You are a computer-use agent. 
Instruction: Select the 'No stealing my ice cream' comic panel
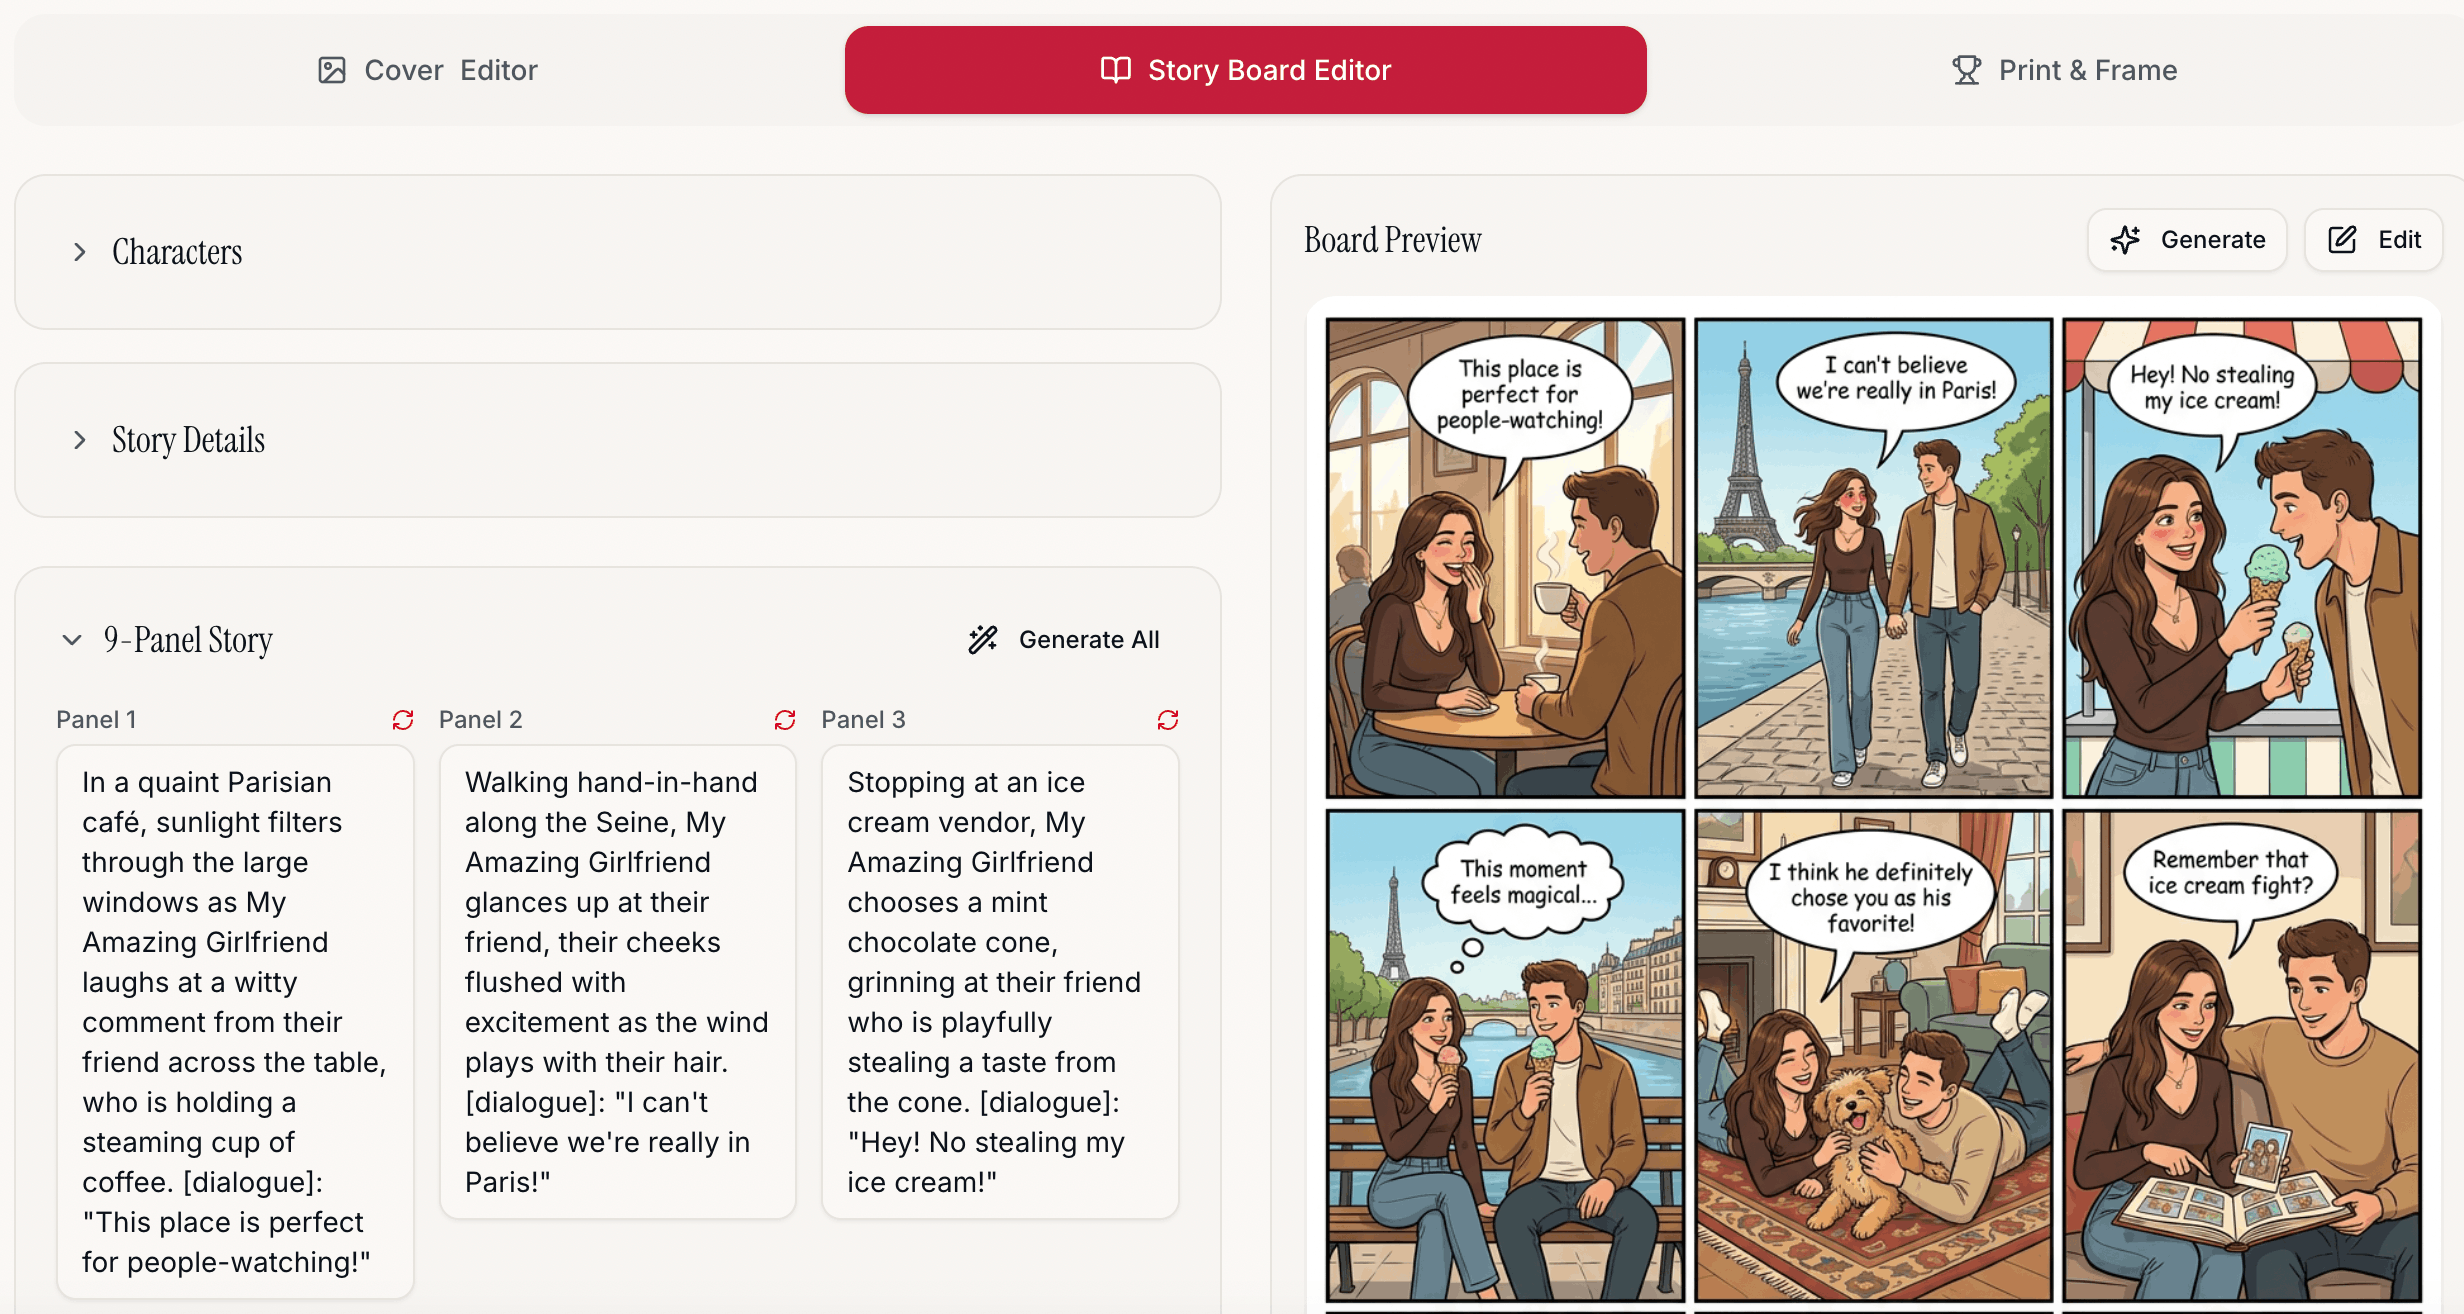(x=2242, y=558)
